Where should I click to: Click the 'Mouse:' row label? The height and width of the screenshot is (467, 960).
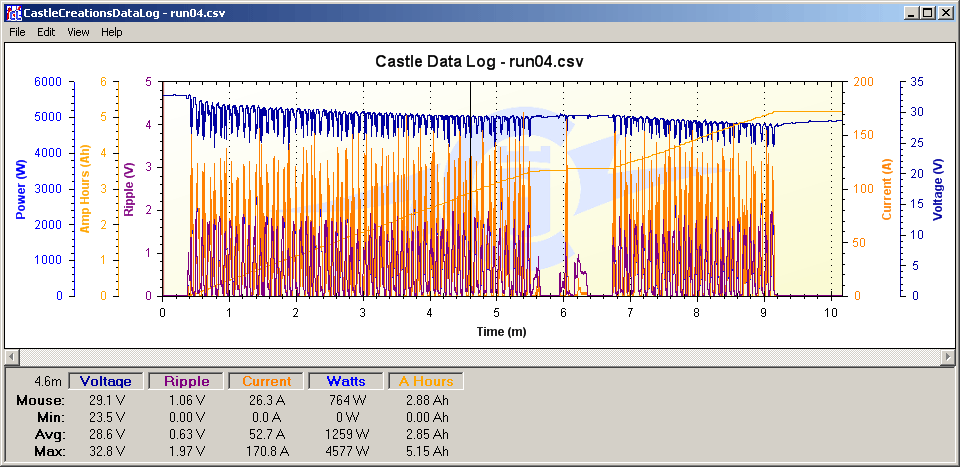tap(40, 401)
